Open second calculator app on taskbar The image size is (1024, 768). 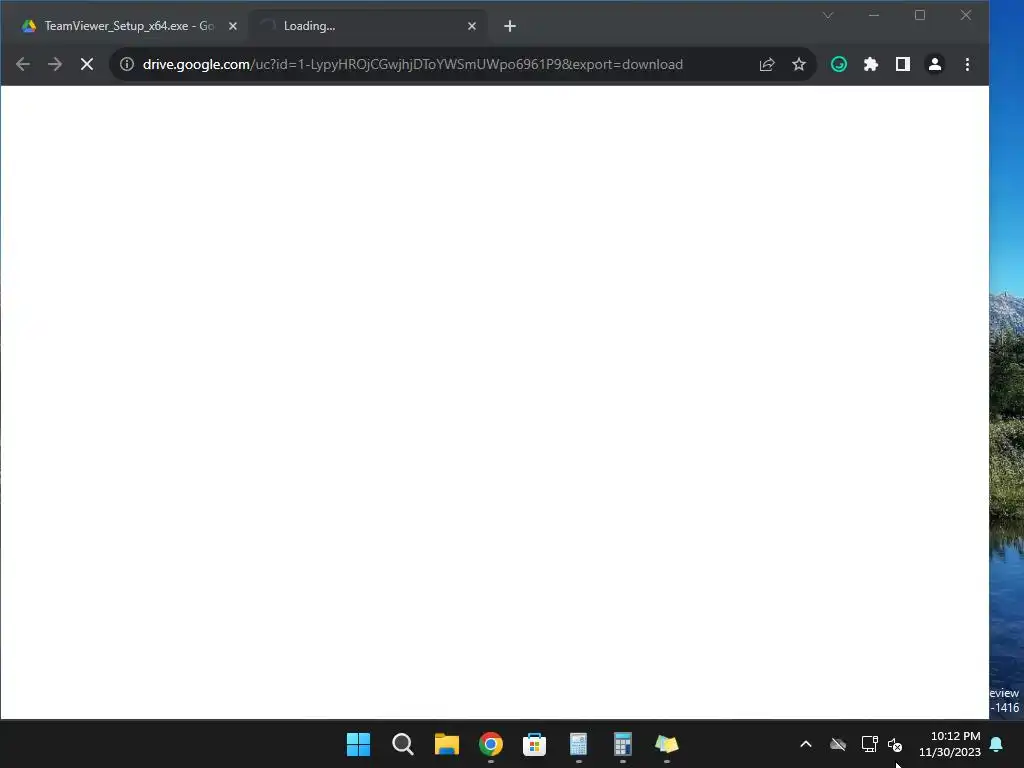click(622, 744)
